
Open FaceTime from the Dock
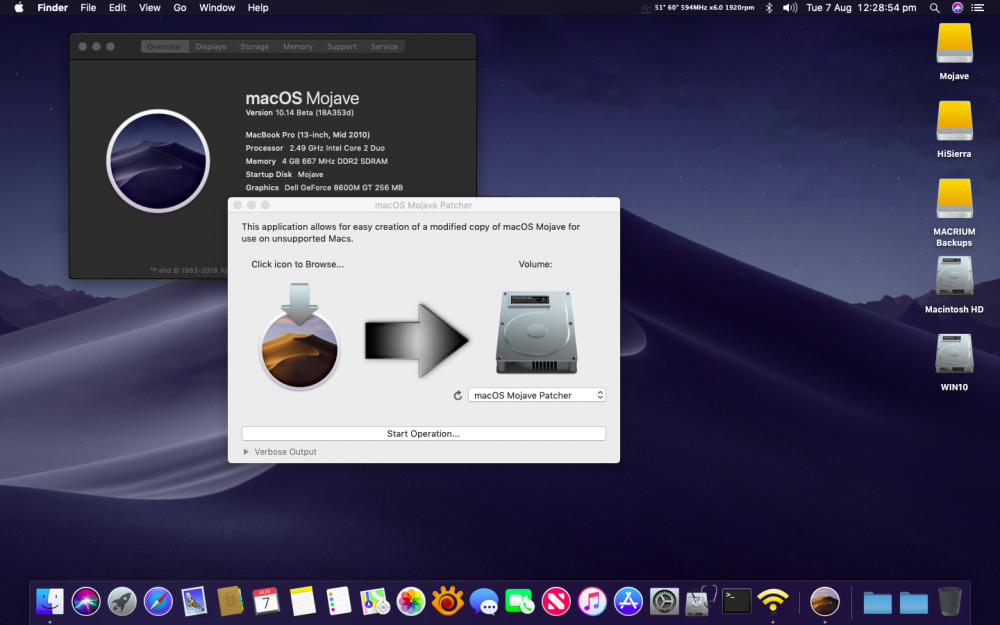point(520,601)
